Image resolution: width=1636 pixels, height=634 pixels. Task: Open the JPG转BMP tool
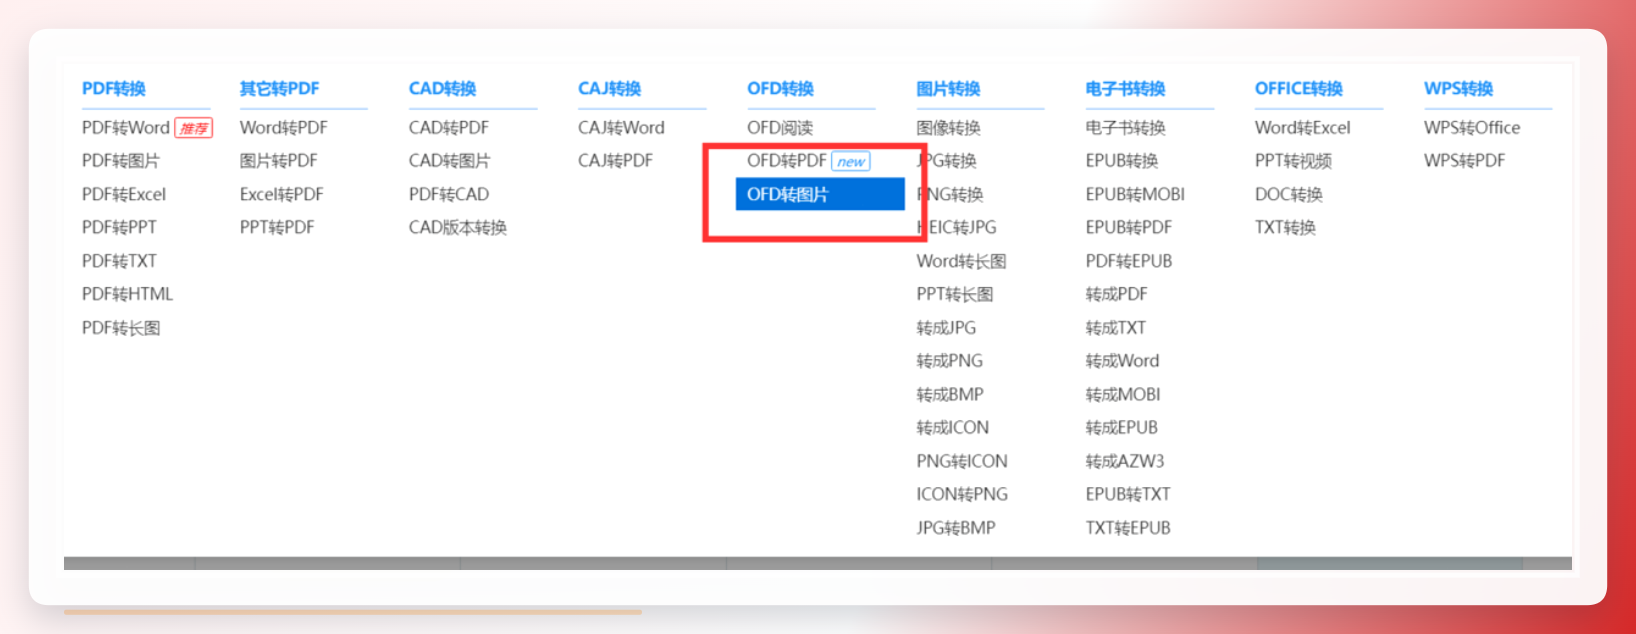click(x=956, y=528)
